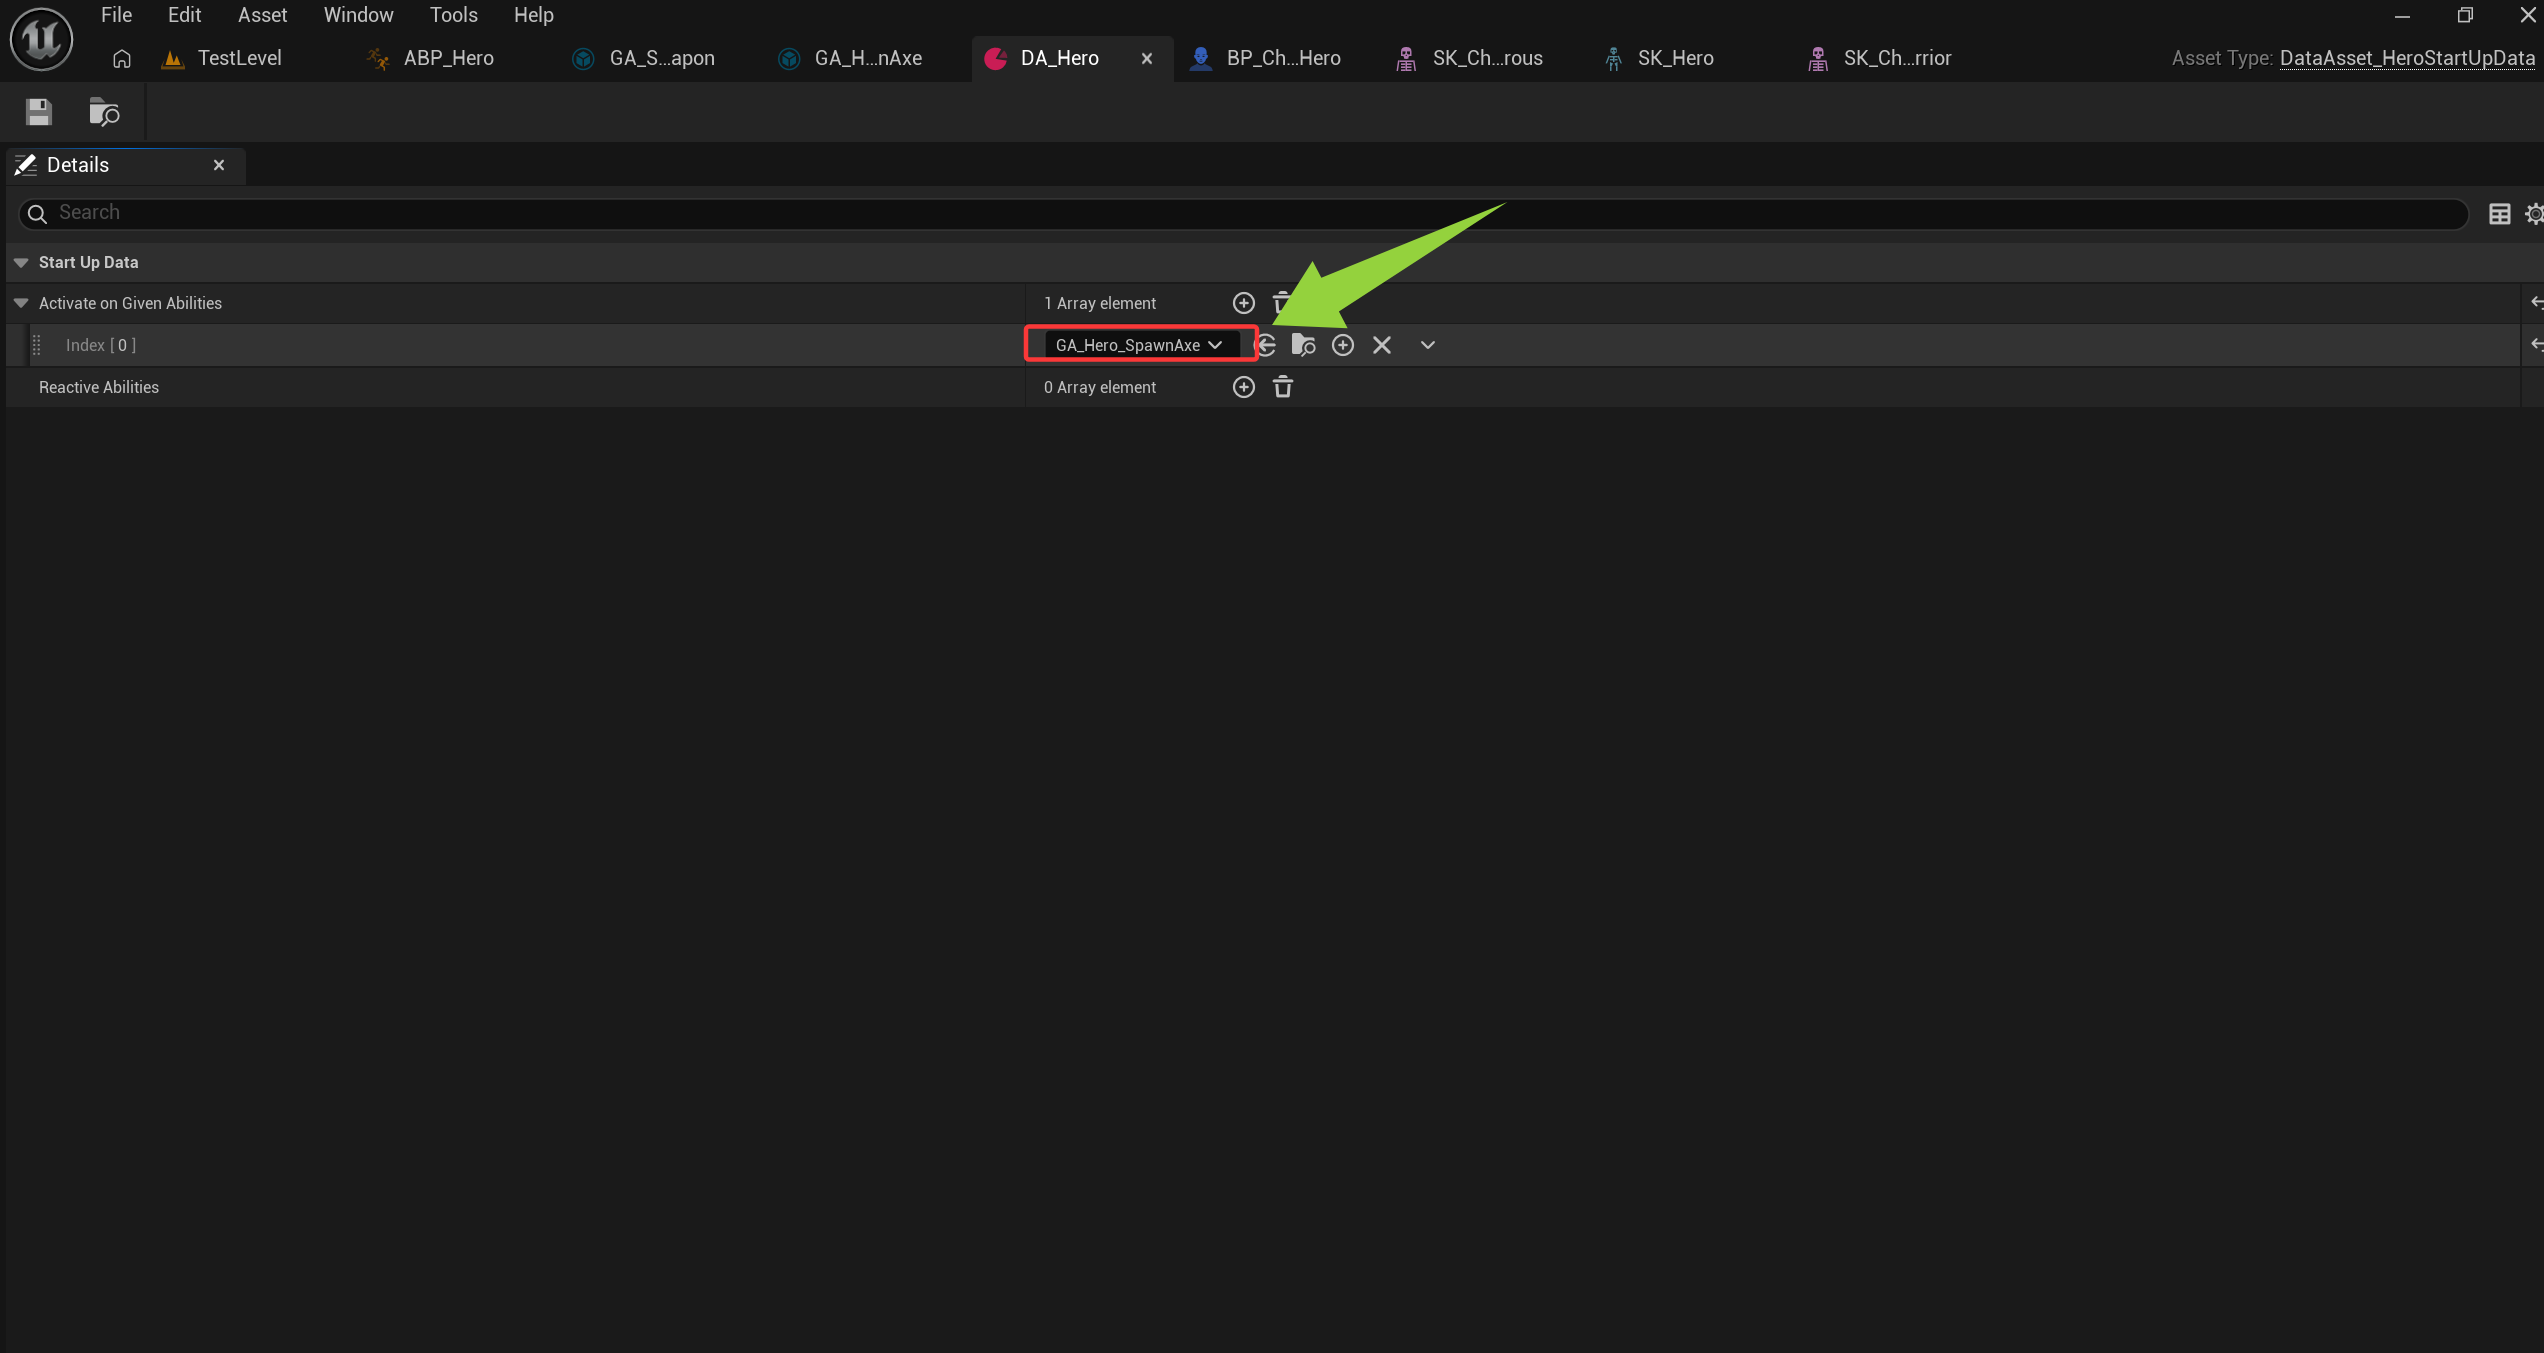Close the DA_Hero tab

coord(1147,58)
